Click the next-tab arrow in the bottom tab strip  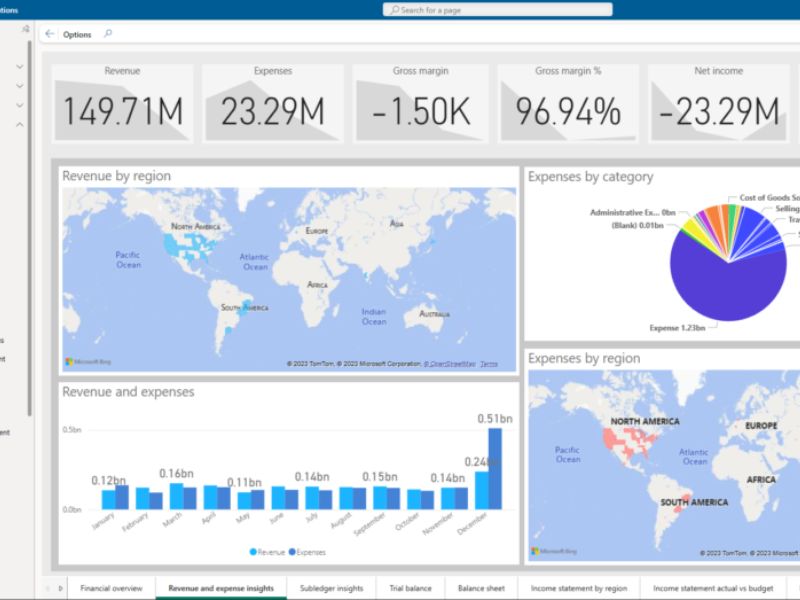click(x=58, y=587)
